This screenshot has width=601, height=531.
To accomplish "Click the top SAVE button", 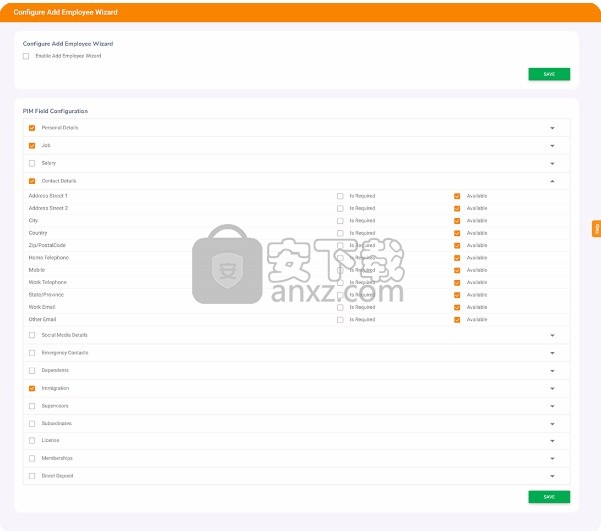I will [549, 74].
